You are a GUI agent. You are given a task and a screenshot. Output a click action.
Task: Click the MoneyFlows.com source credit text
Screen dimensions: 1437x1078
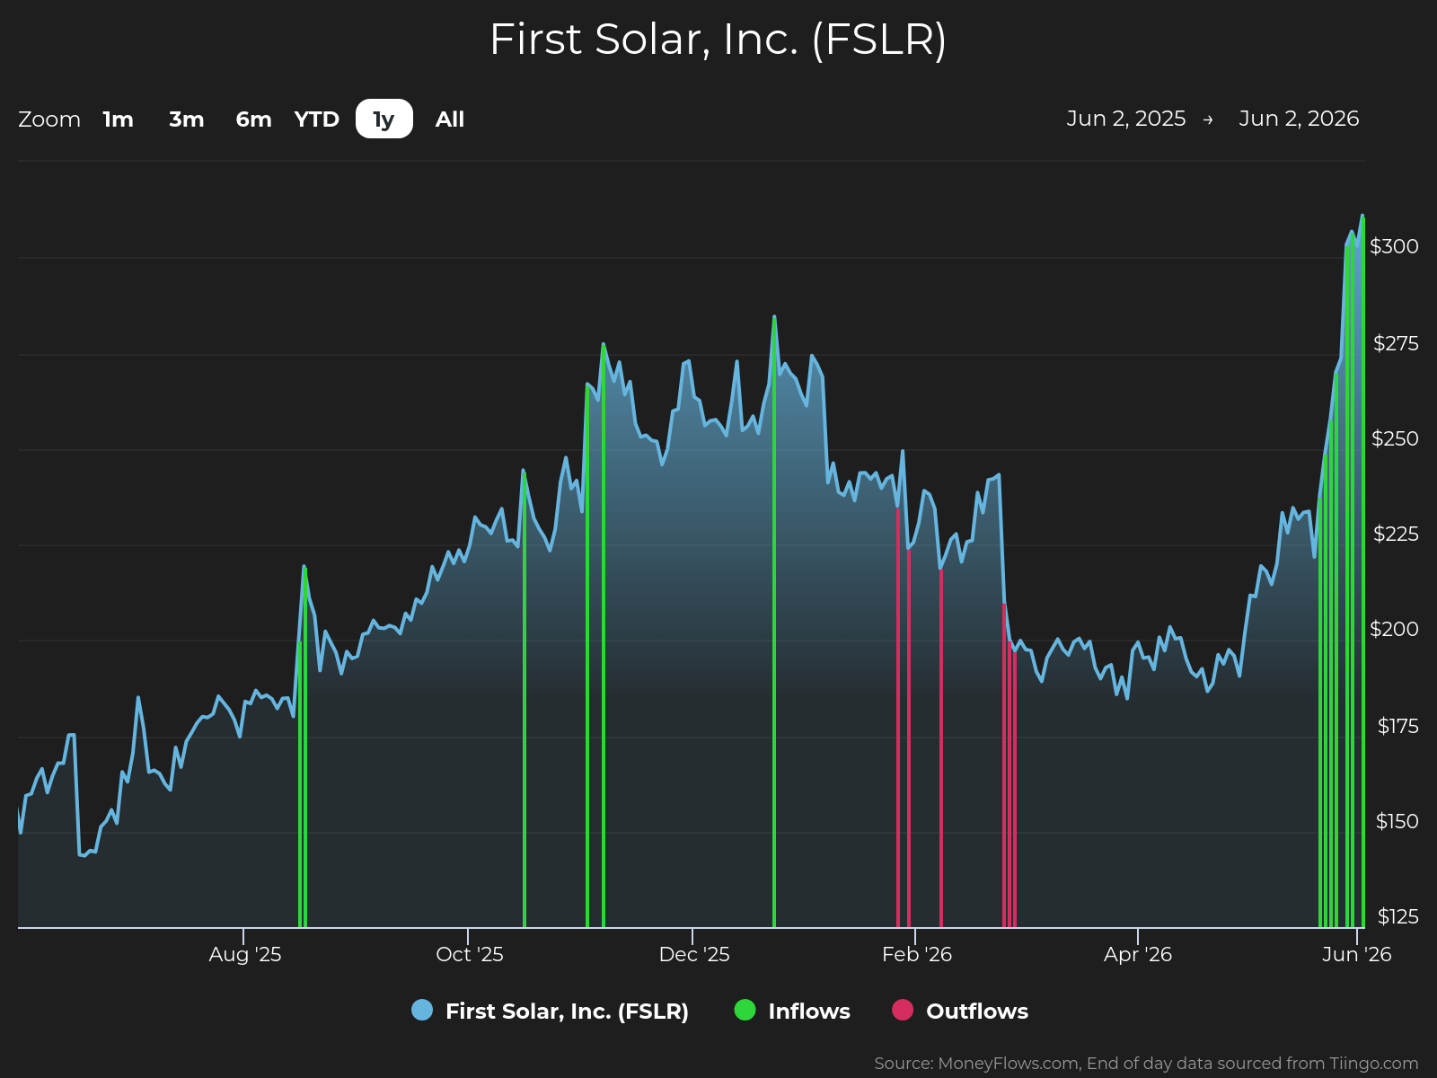1146,1063
